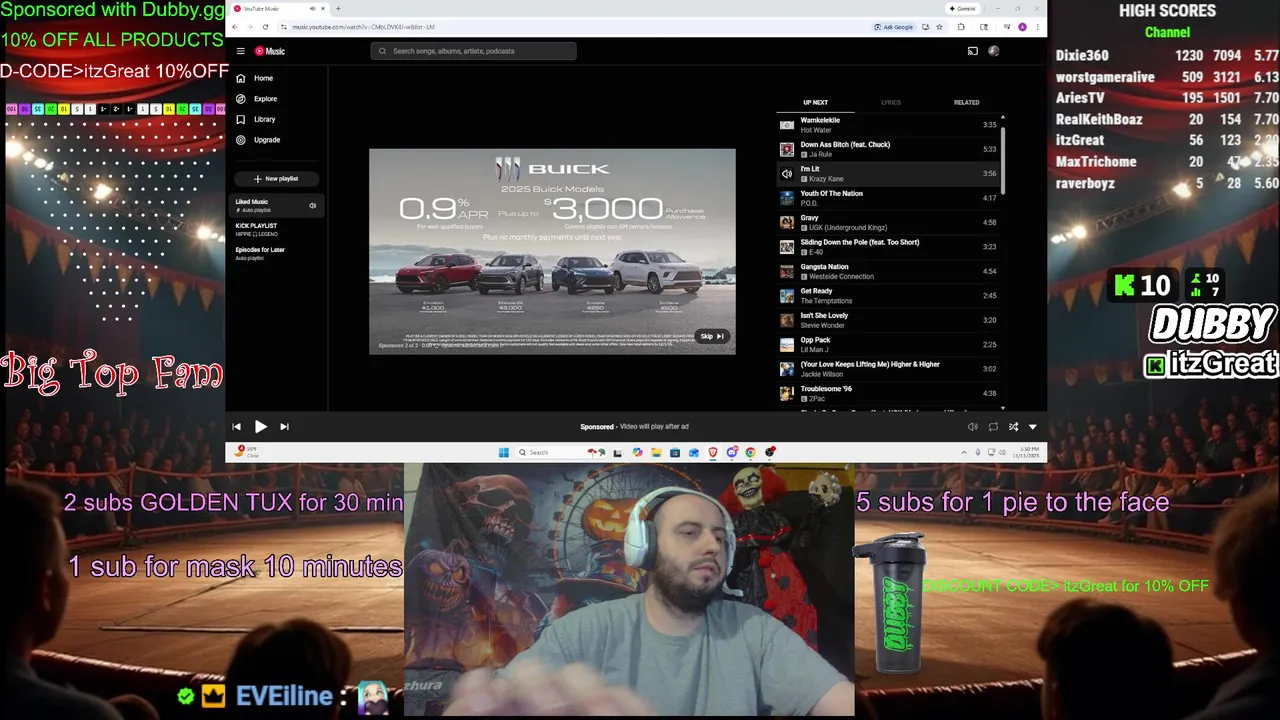Open a new browser tab
Viewport: 1280px width, 720px height.
[x=338, y=8]
